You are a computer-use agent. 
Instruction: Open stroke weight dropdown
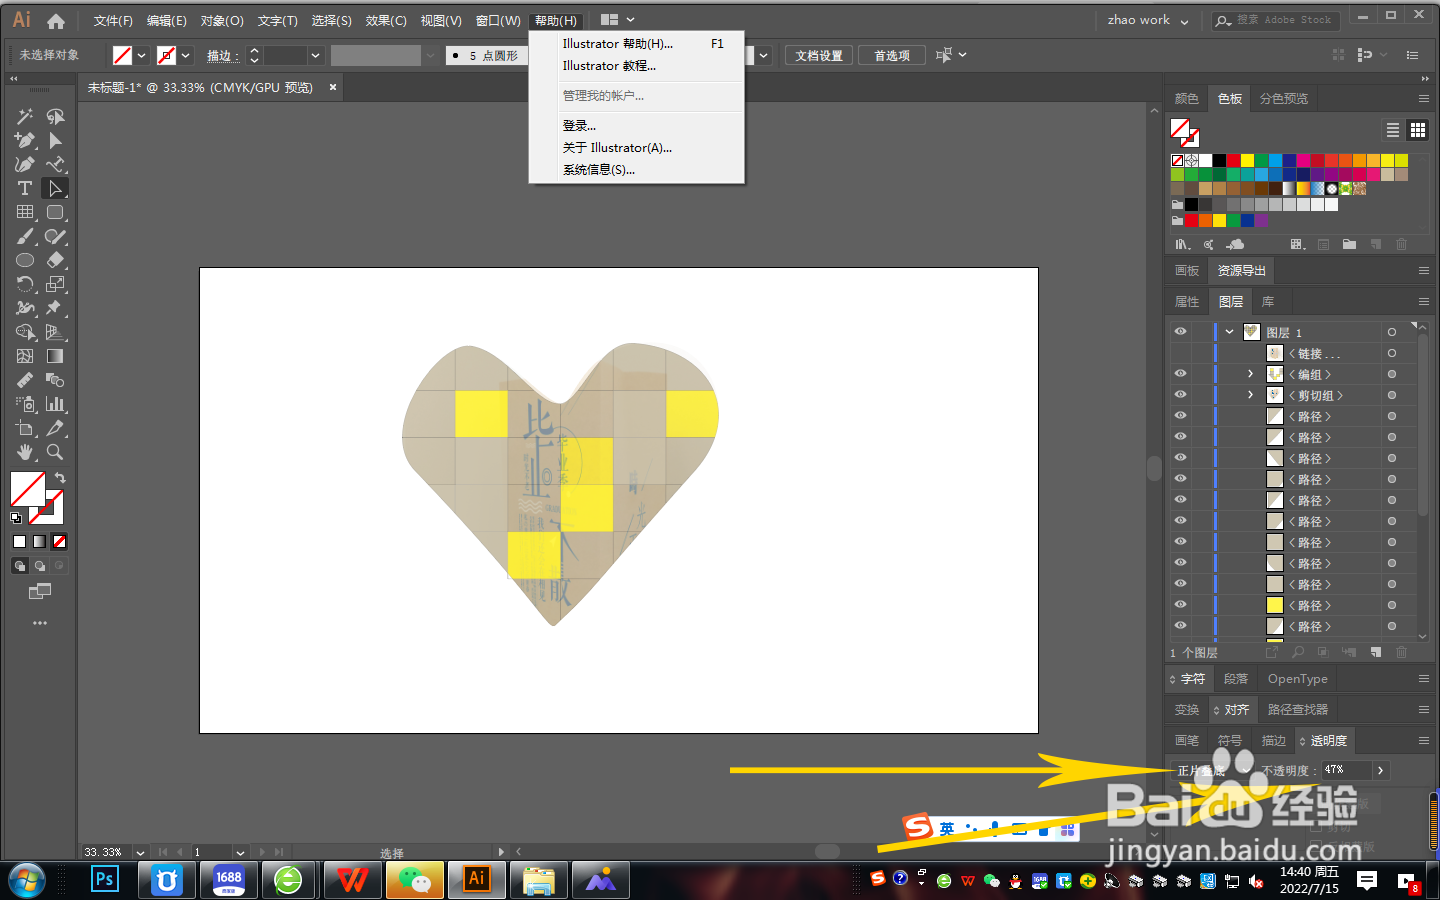point(315,56)
